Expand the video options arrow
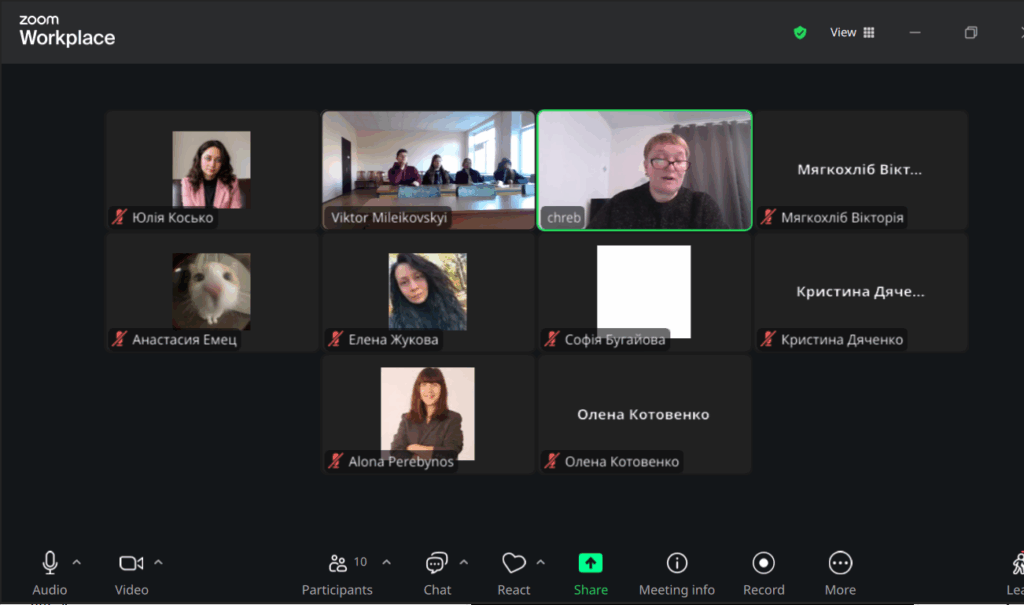1024x605 pixels. [x=158, y=562]
